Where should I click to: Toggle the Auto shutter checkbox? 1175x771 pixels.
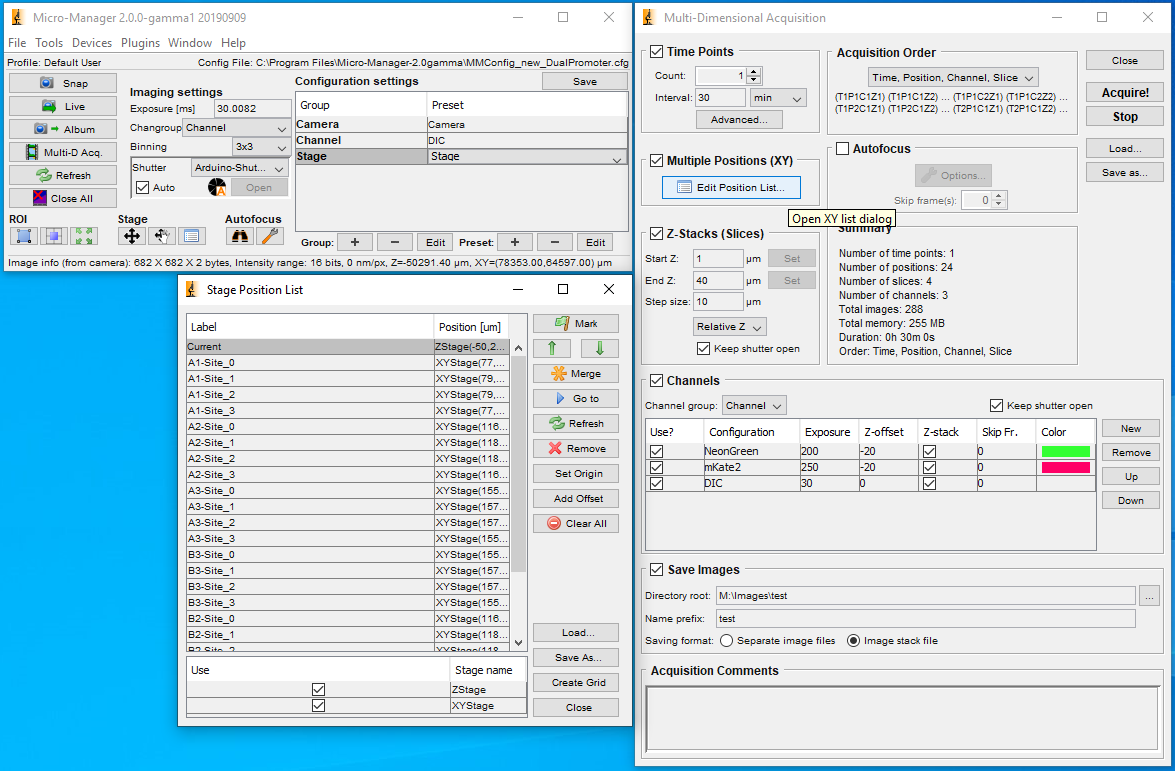tap(142, 187)
